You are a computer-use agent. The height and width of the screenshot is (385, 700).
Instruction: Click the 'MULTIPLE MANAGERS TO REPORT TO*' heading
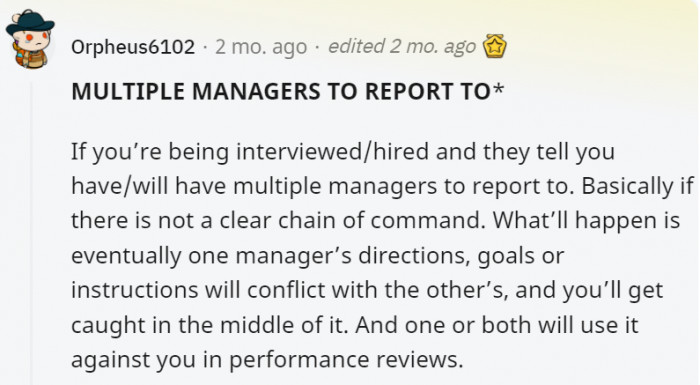tap(288, 91)
